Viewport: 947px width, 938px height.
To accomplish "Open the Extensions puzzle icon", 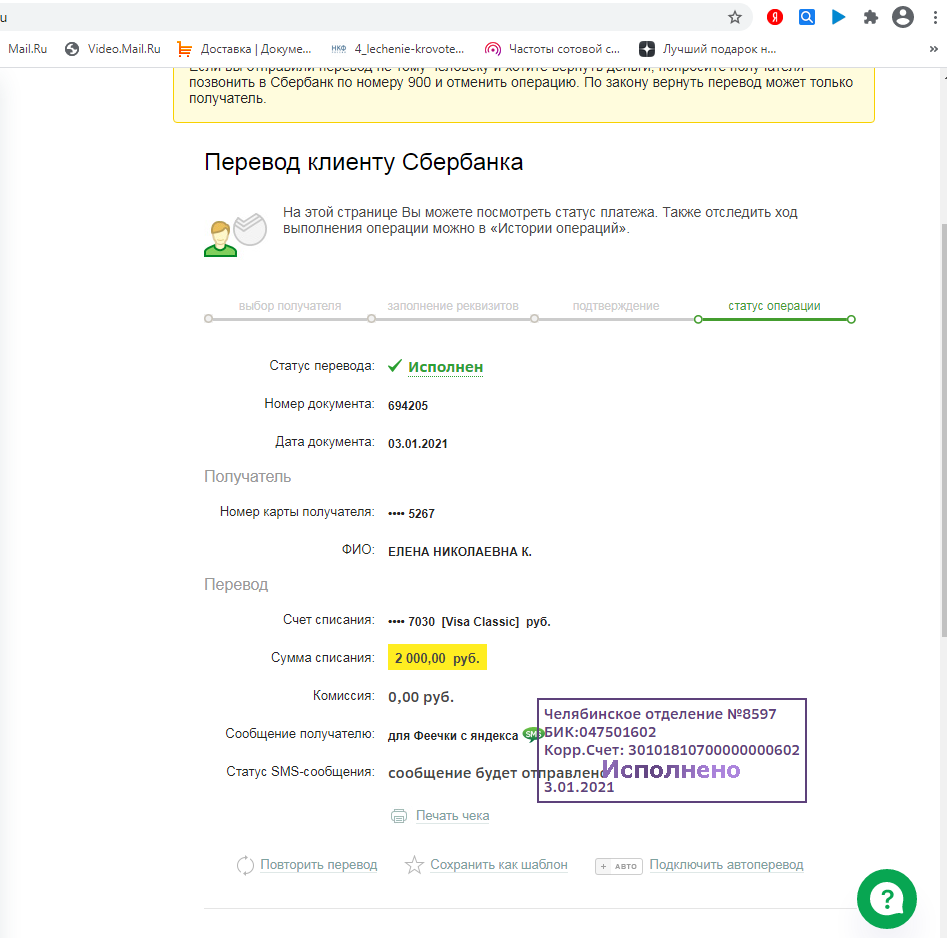I will (x=870, y=18).
